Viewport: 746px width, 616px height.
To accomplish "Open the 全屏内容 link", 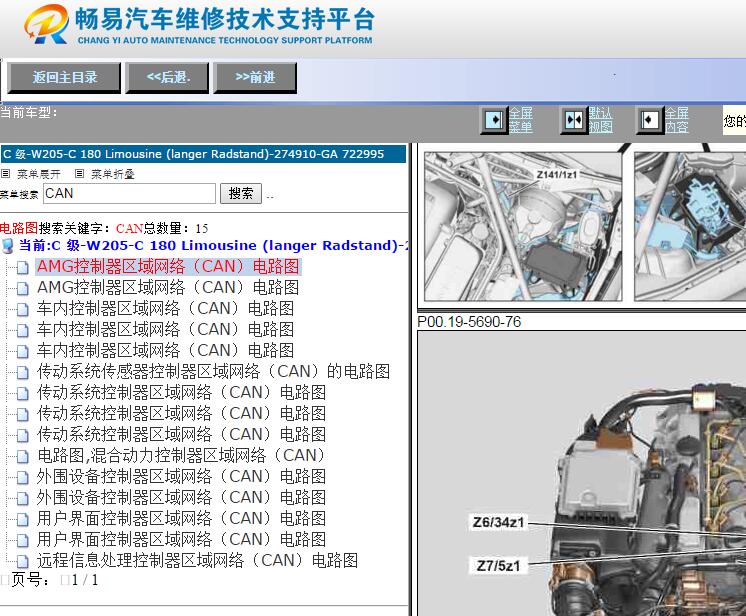I will point(677,120).
